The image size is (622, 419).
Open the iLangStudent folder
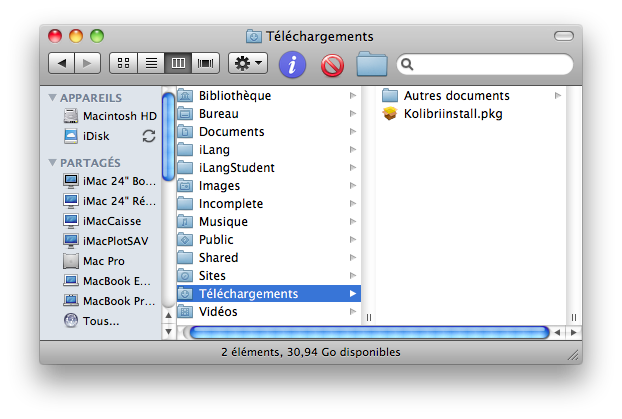[269, 167]
